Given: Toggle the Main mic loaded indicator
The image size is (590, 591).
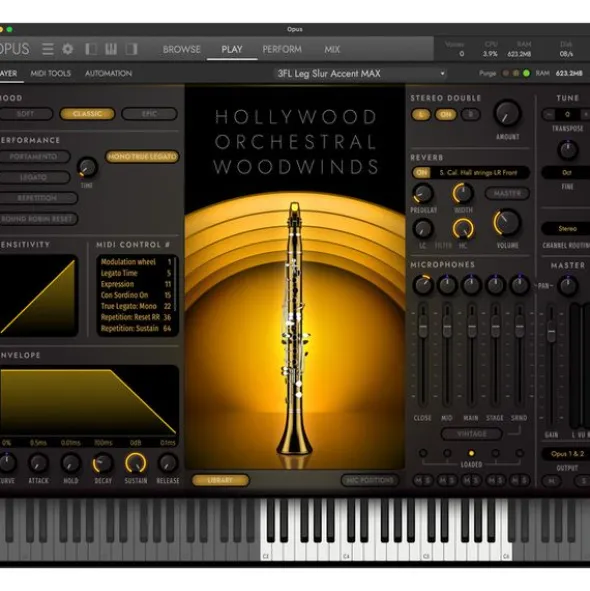Looking at the screenshot, I should tap(471, 453).
